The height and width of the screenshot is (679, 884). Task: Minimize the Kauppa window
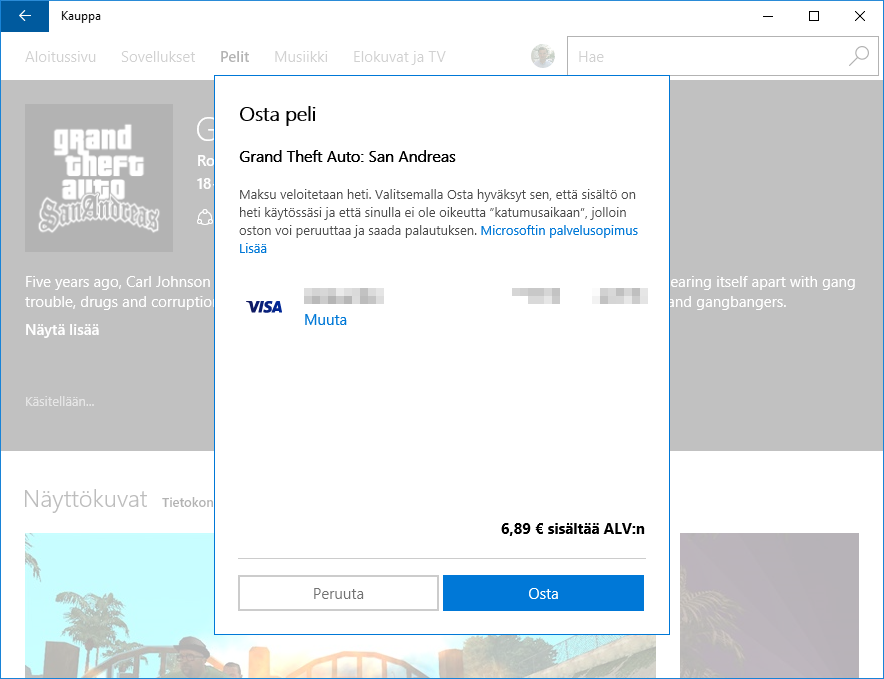tap(768, 16)
